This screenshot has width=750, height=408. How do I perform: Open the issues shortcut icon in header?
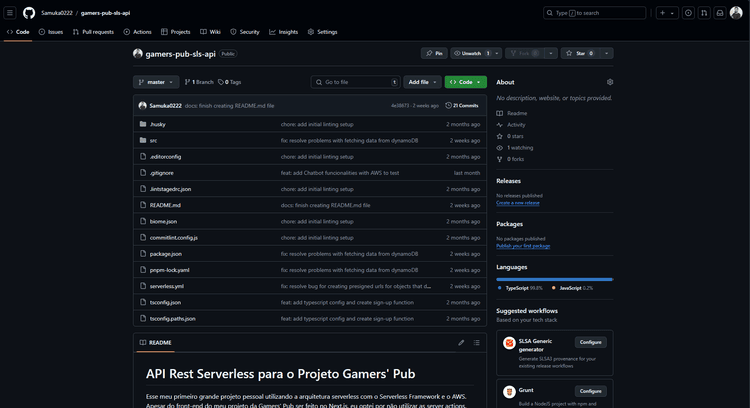coord(688,13)
